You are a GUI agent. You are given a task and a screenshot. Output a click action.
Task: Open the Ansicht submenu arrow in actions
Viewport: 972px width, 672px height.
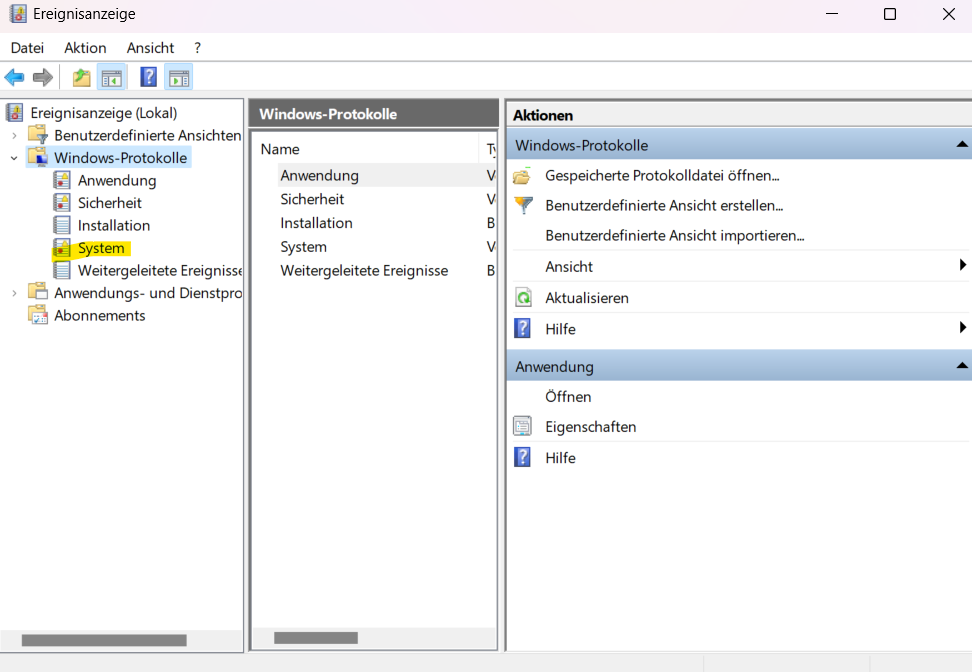tap(962, 265)
